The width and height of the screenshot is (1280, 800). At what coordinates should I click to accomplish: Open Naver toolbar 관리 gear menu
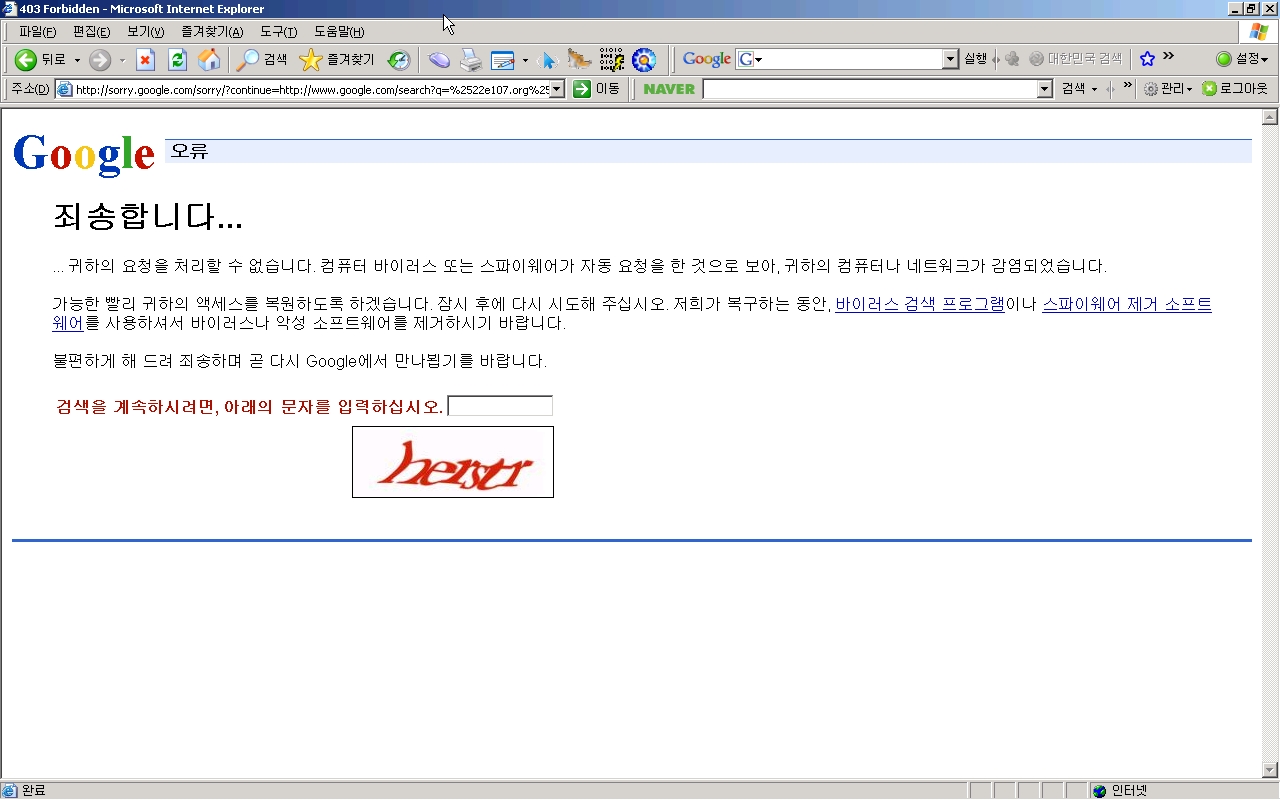1168,89
